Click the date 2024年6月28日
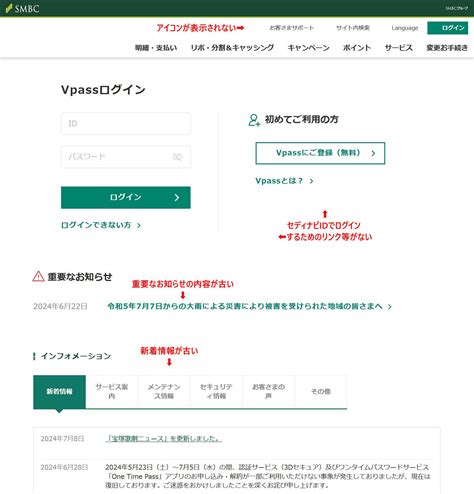Image resolution: width=474 pixels, height=494 pixels. click(64, 467)
